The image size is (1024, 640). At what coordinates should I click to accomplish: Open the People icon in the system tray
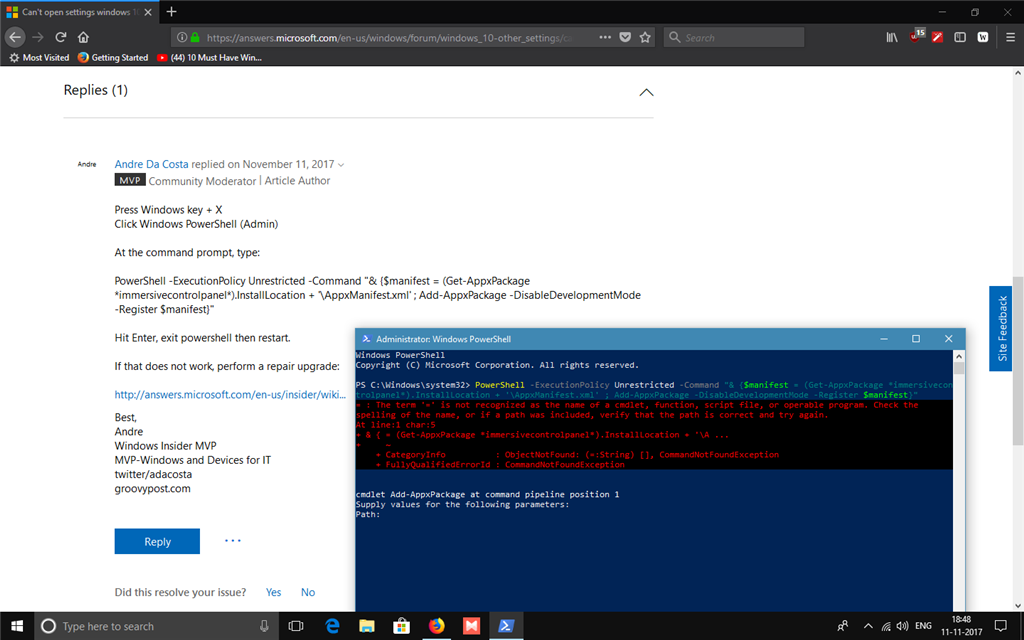tap(843, 626)
